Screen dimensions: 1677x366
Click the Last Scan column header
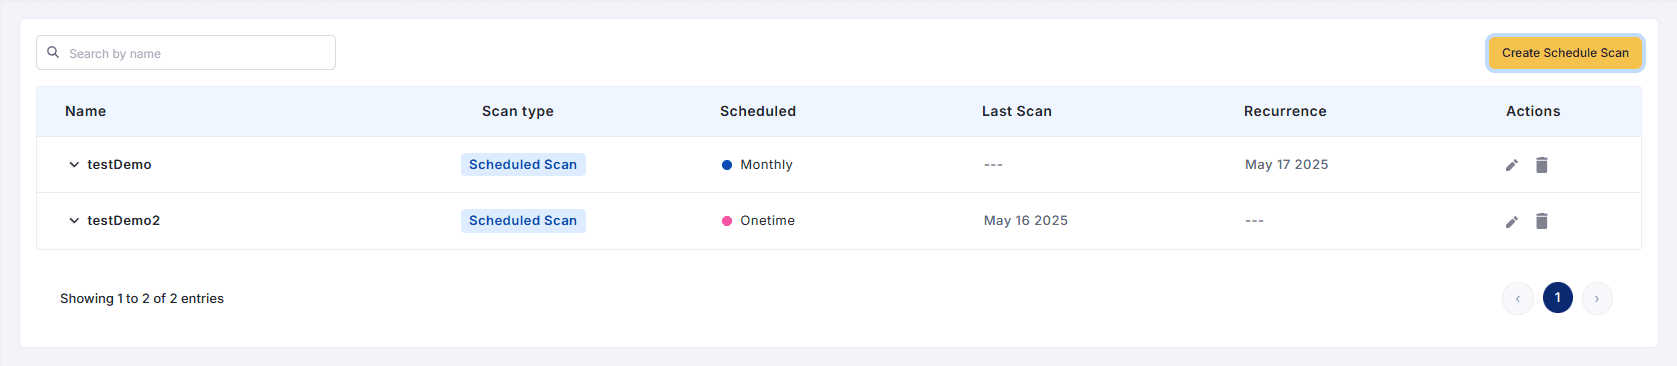point(1017,111)
